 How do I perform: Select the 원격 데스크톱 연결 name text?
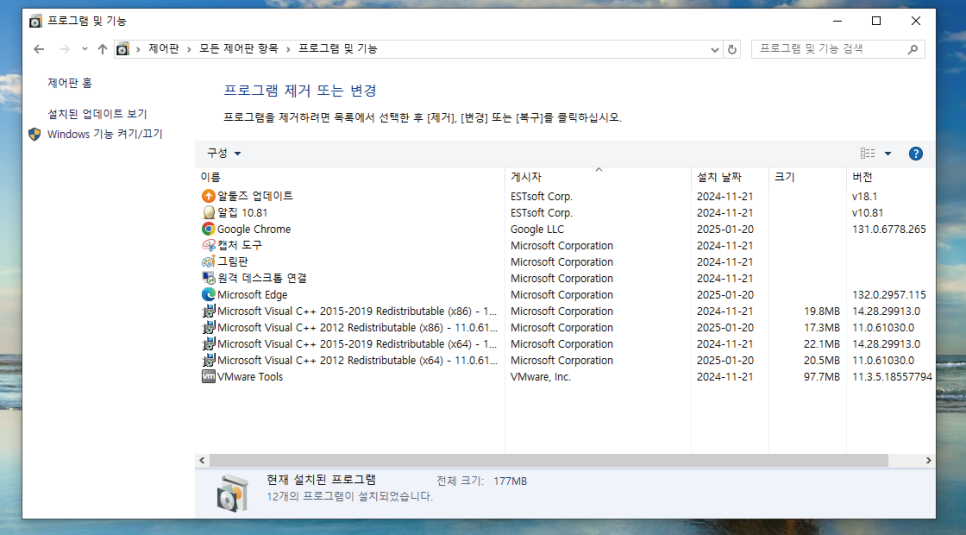click(262, 278)
